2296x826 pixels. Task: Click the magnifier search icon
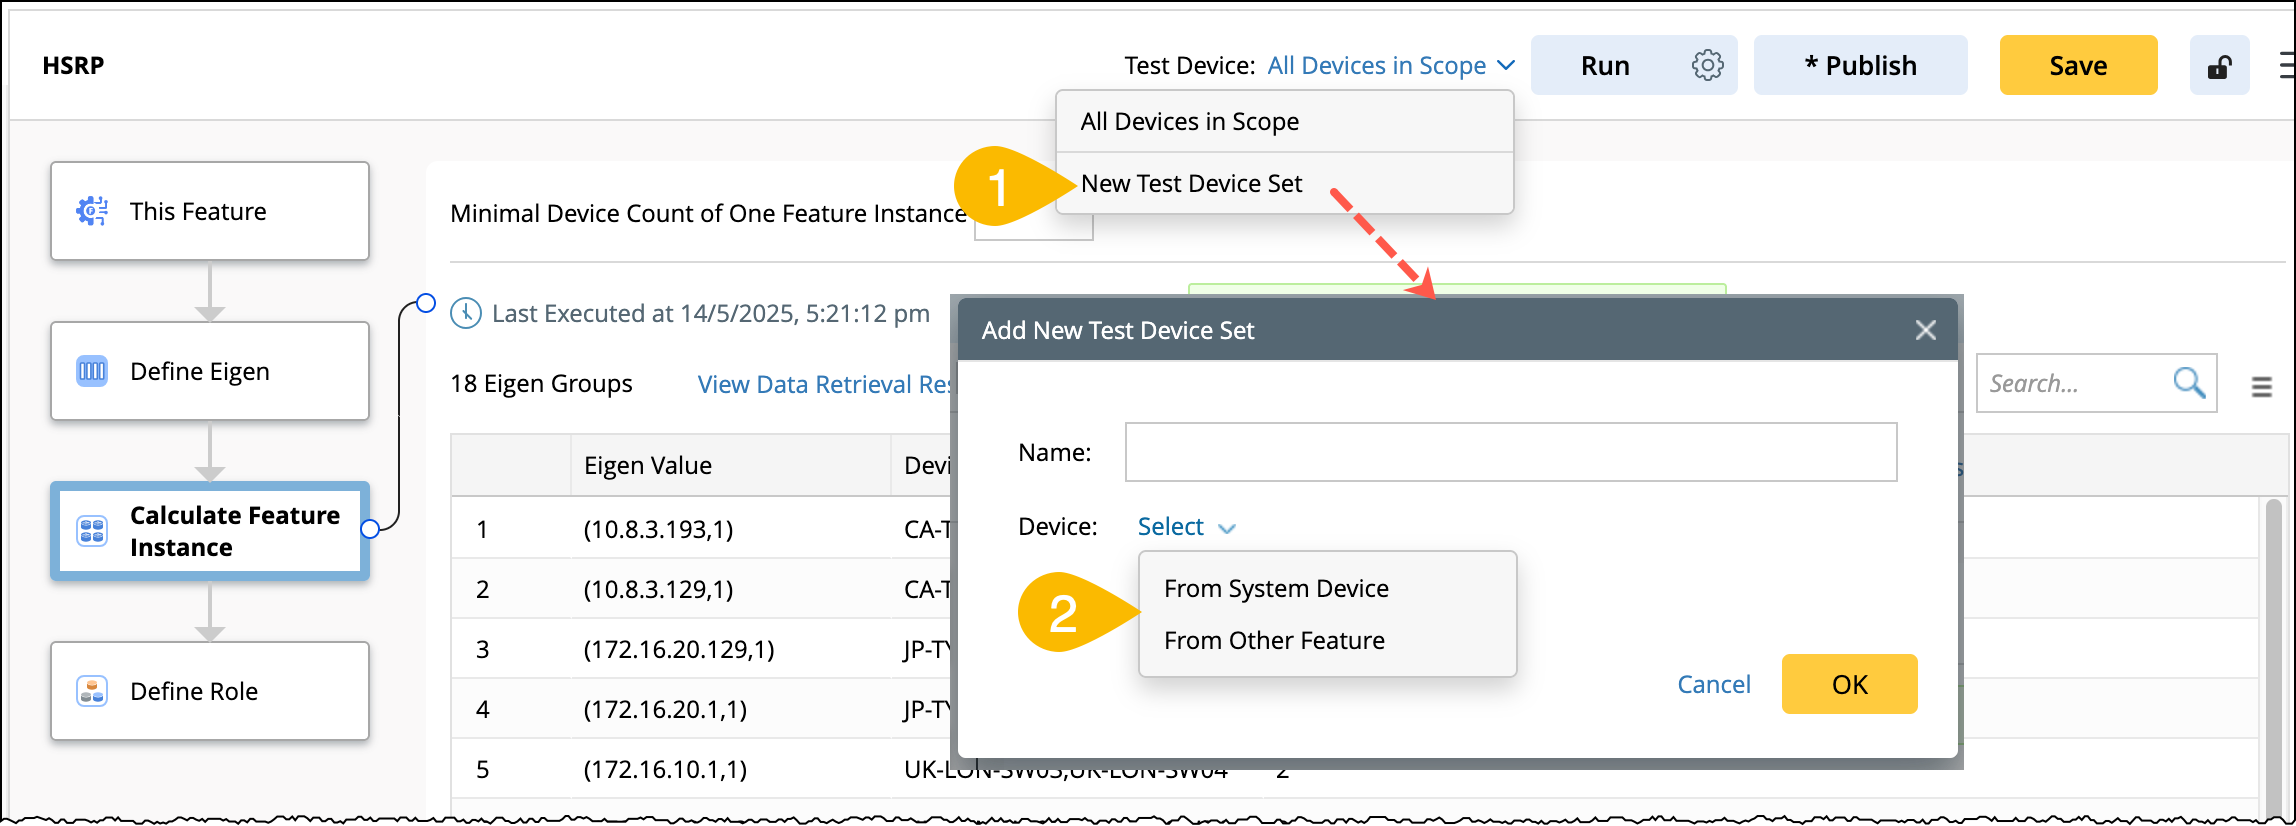pos(2188,382)
